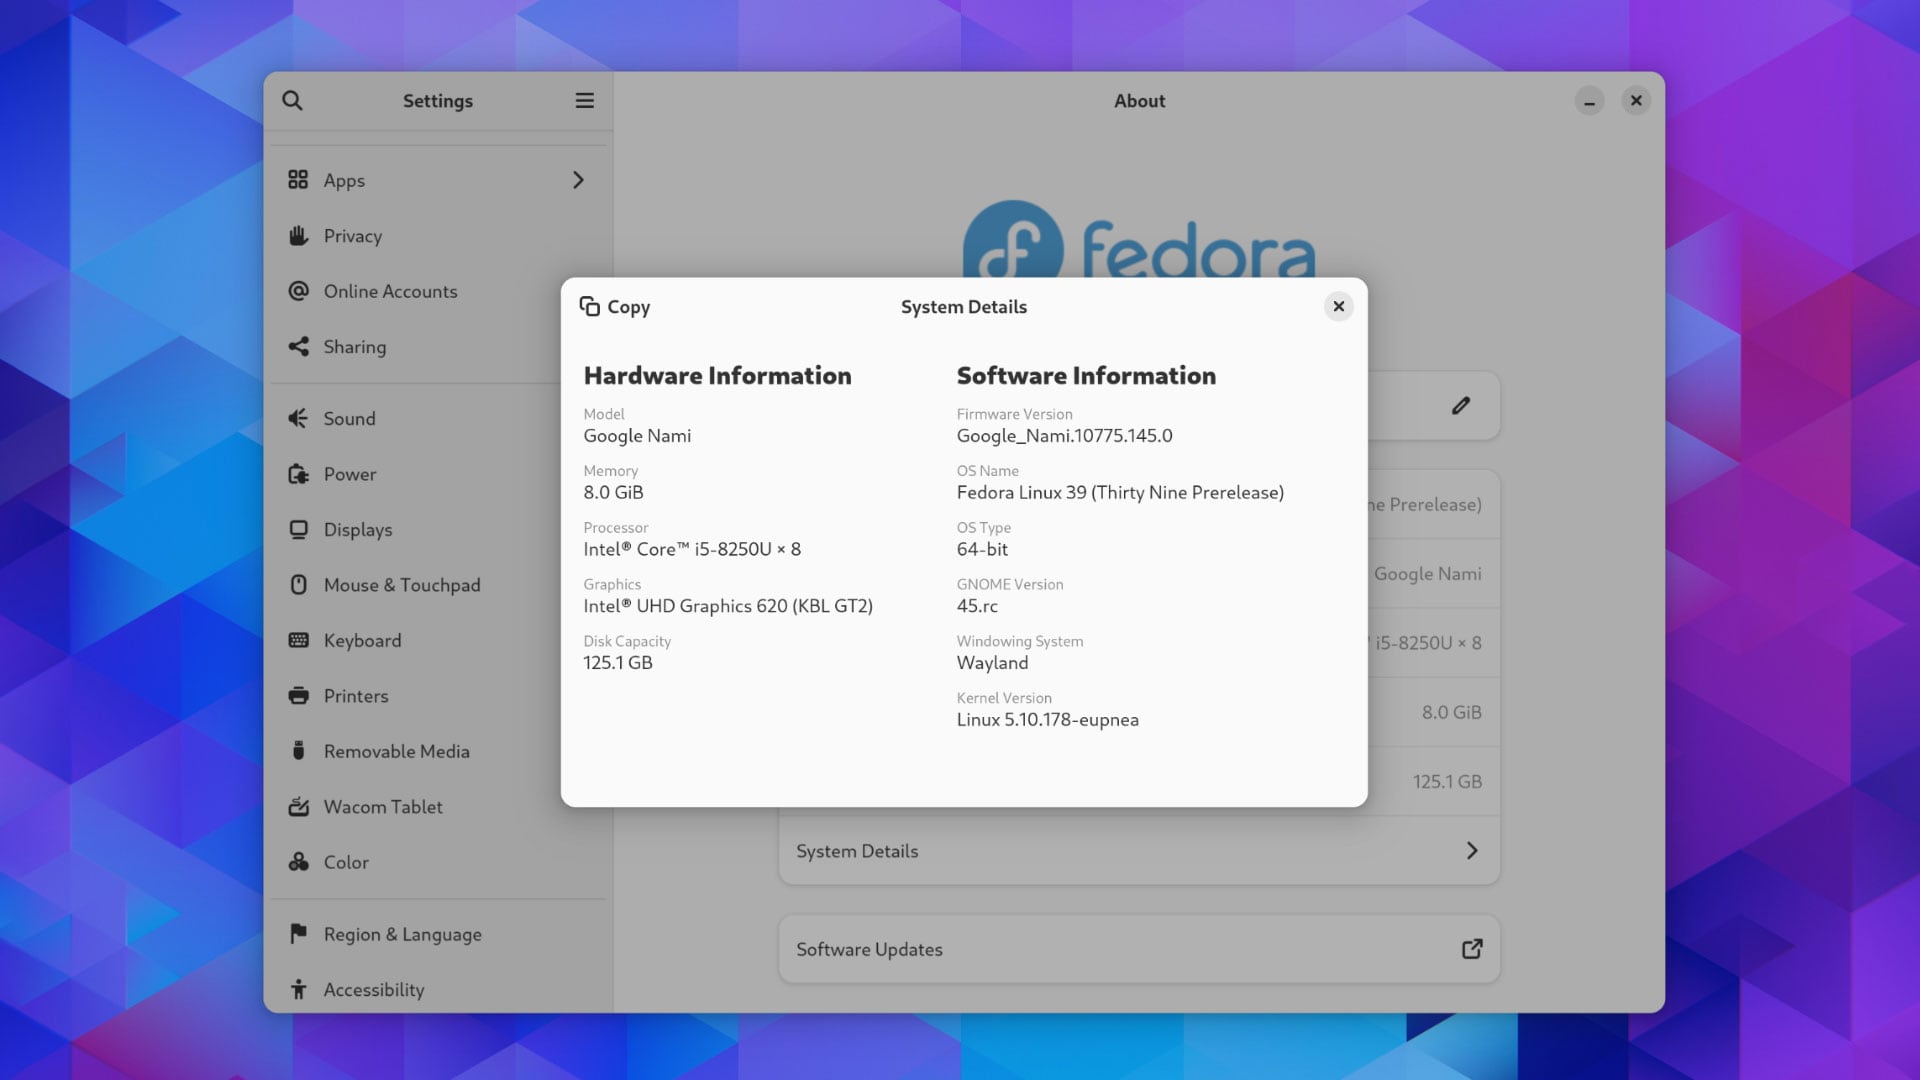Select the monitor icon for Displays
The width and height of the screenshot is (1920, 1080).
[299, 529]
